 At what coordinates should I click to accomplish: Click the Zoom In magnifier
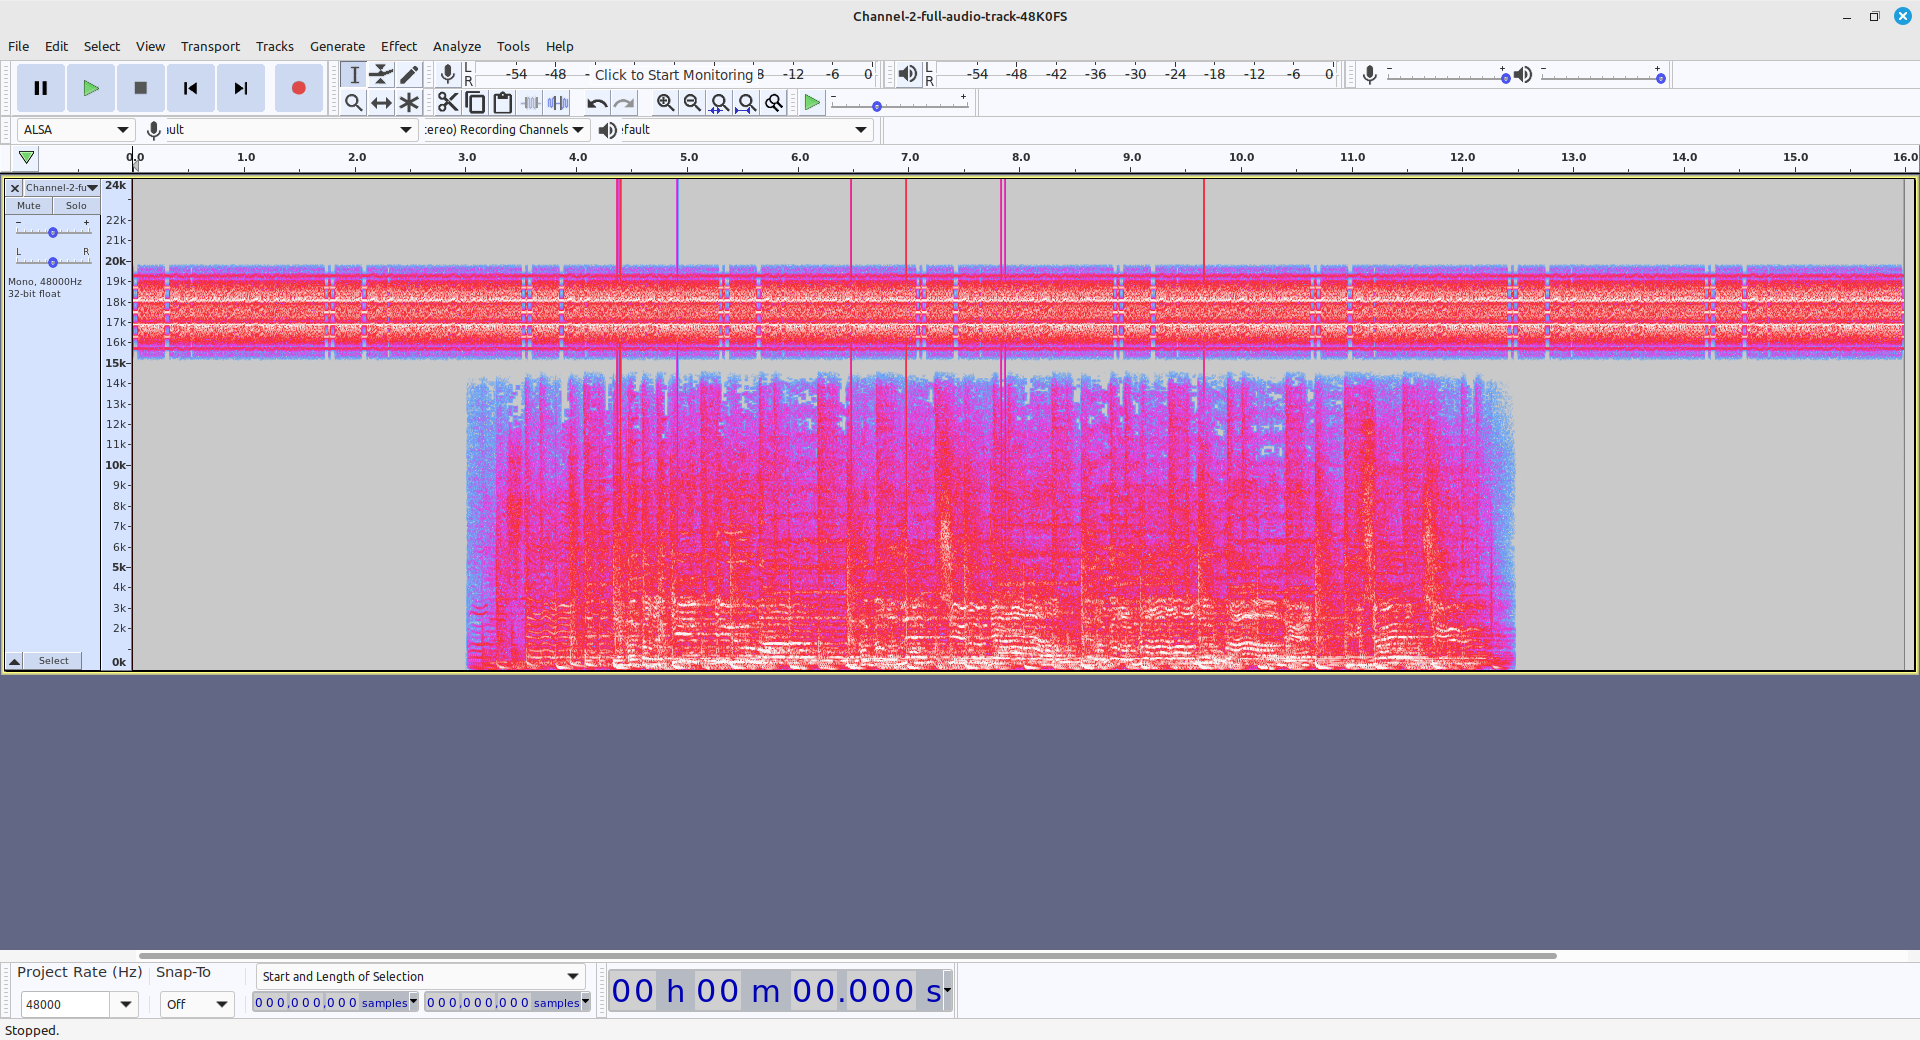tap(665, 103)
